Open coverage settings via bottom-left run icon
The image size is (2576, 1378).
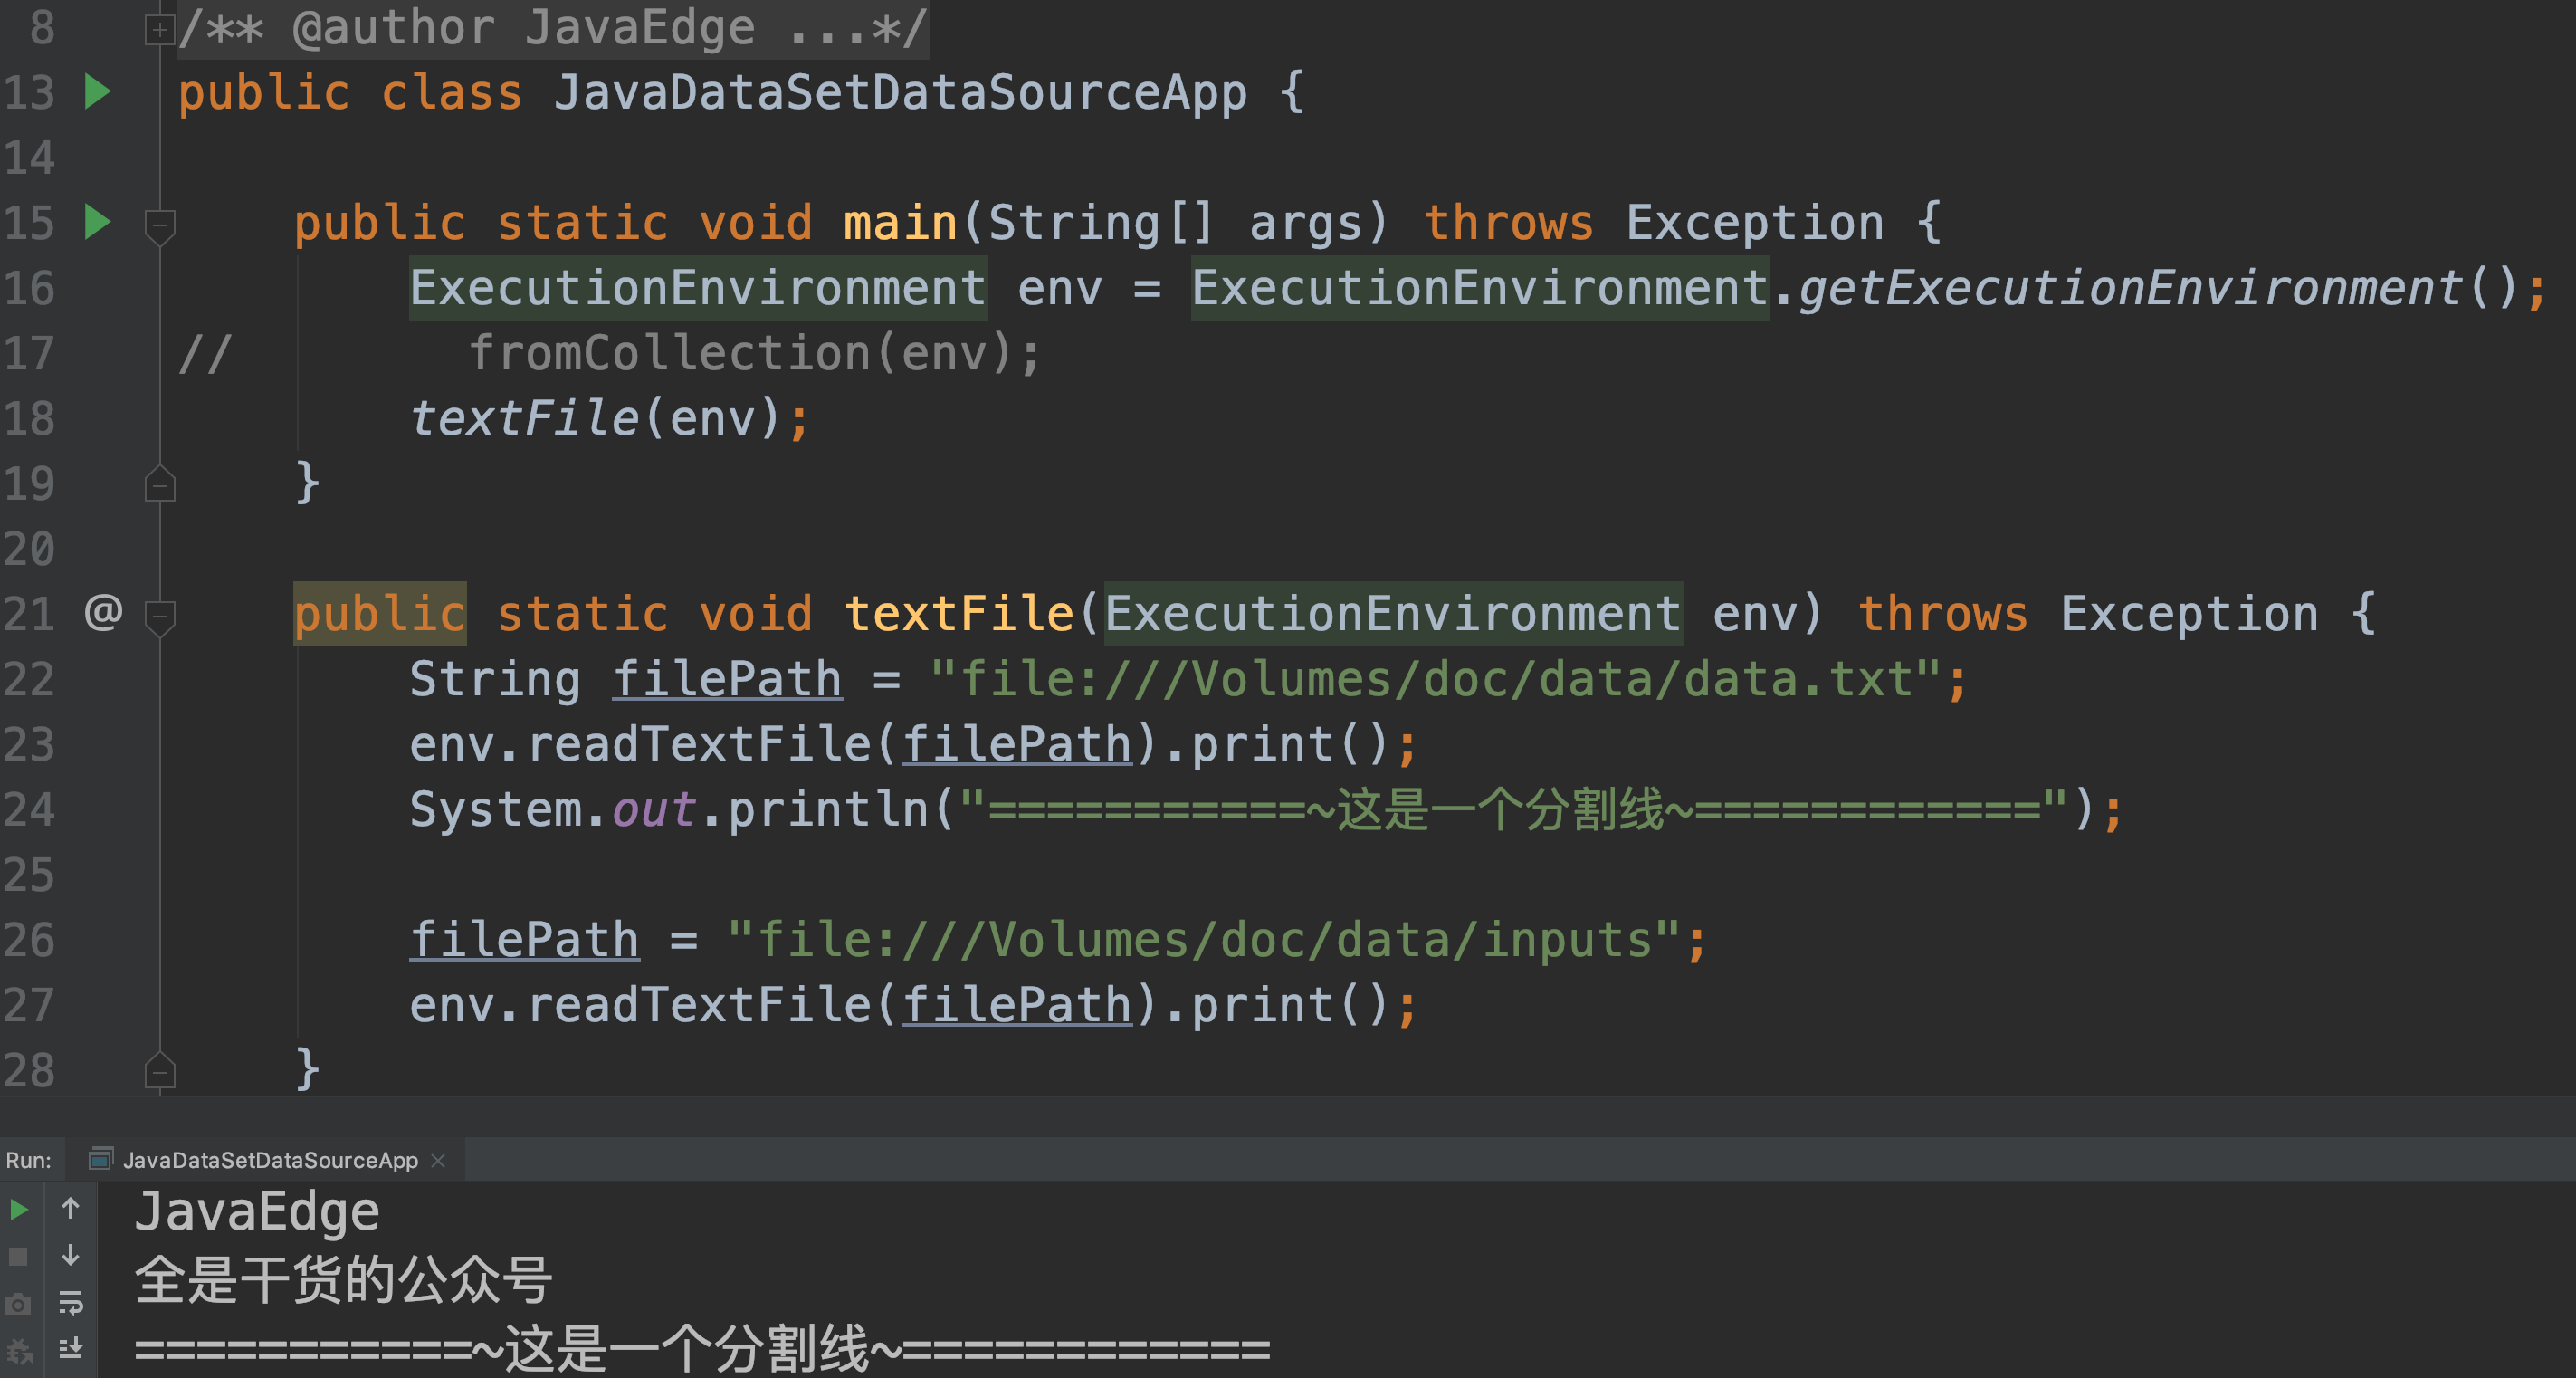[x=19, y=1352]
